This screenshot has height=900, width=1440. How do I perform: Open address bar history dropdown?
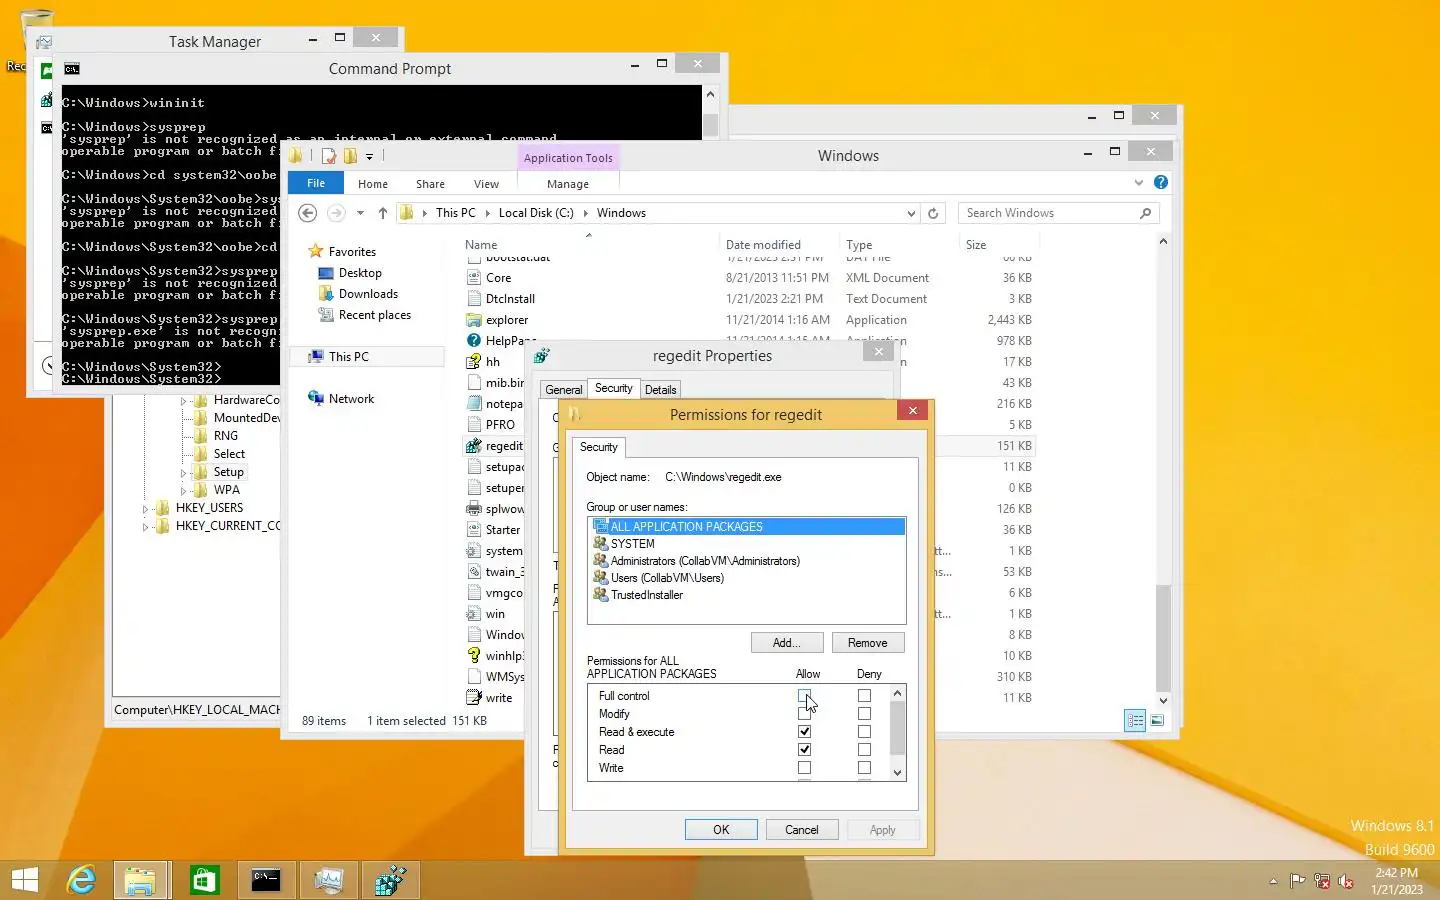(910, 213)
